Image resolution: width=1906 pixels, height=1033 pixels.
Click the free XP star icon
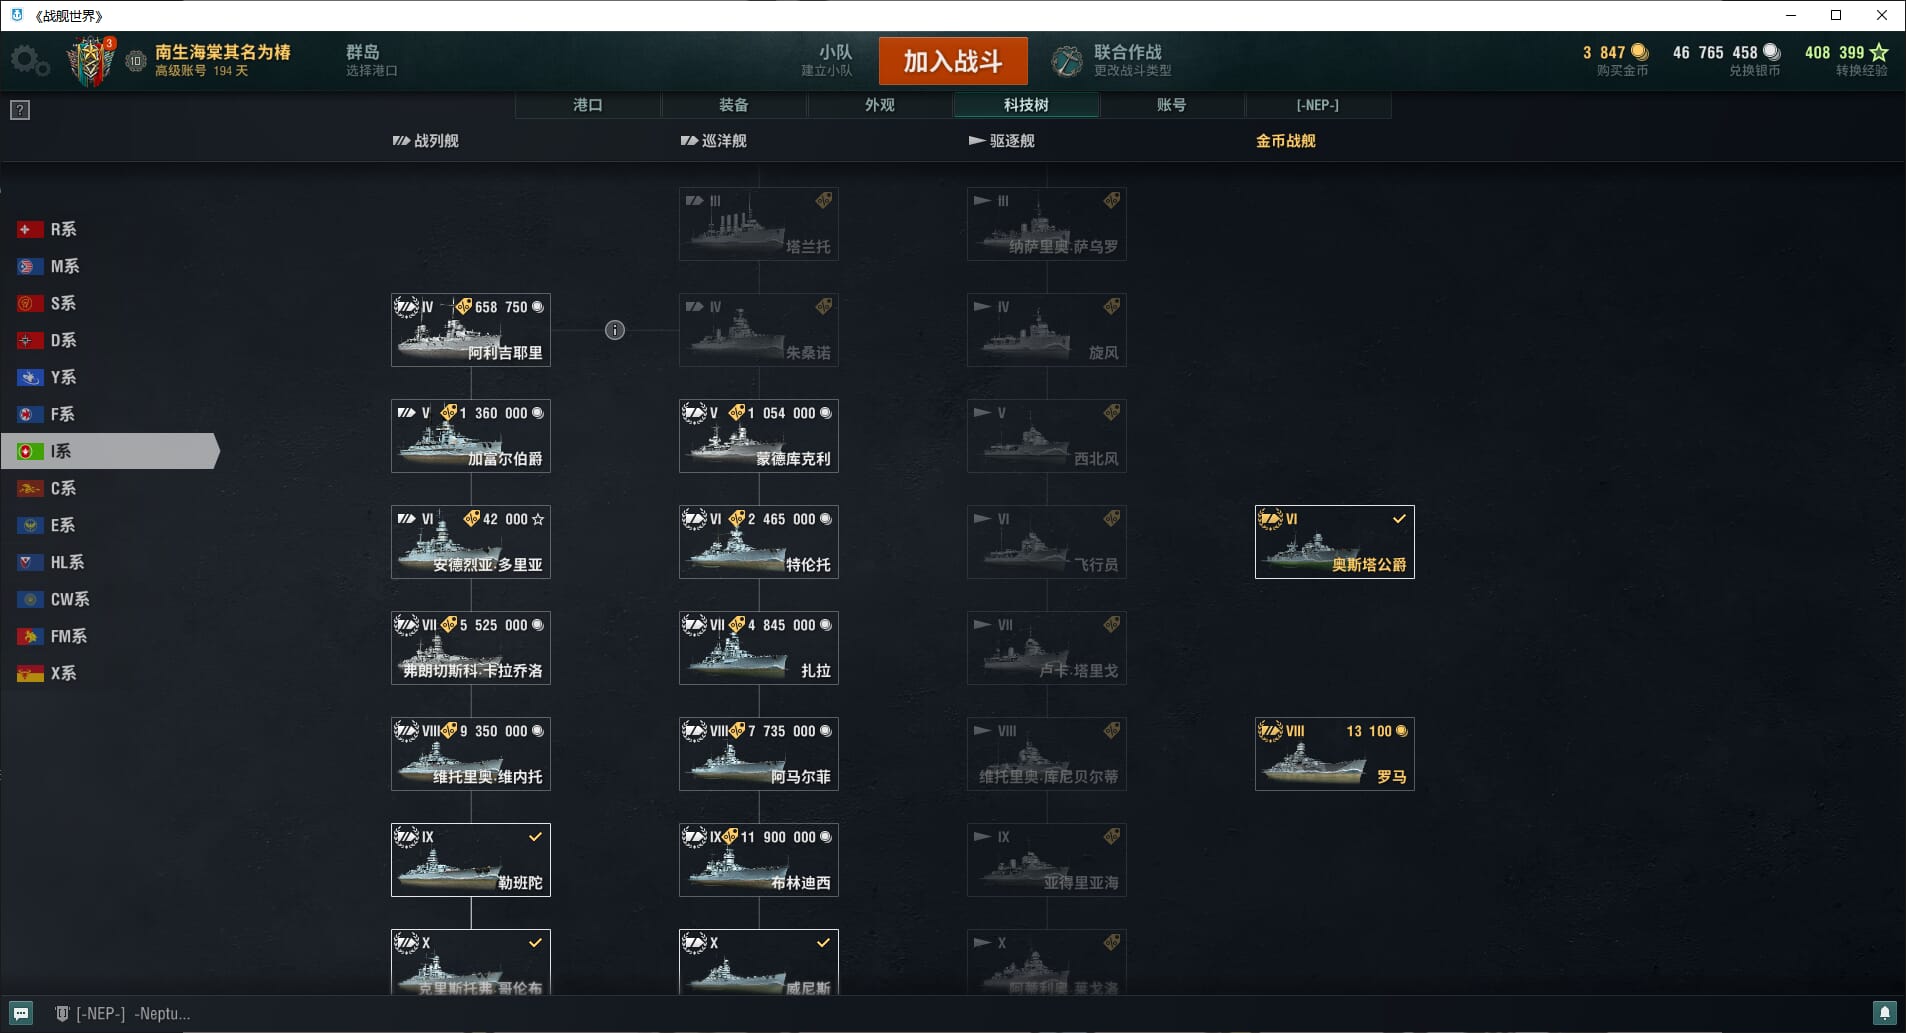tap(1879, 52)
